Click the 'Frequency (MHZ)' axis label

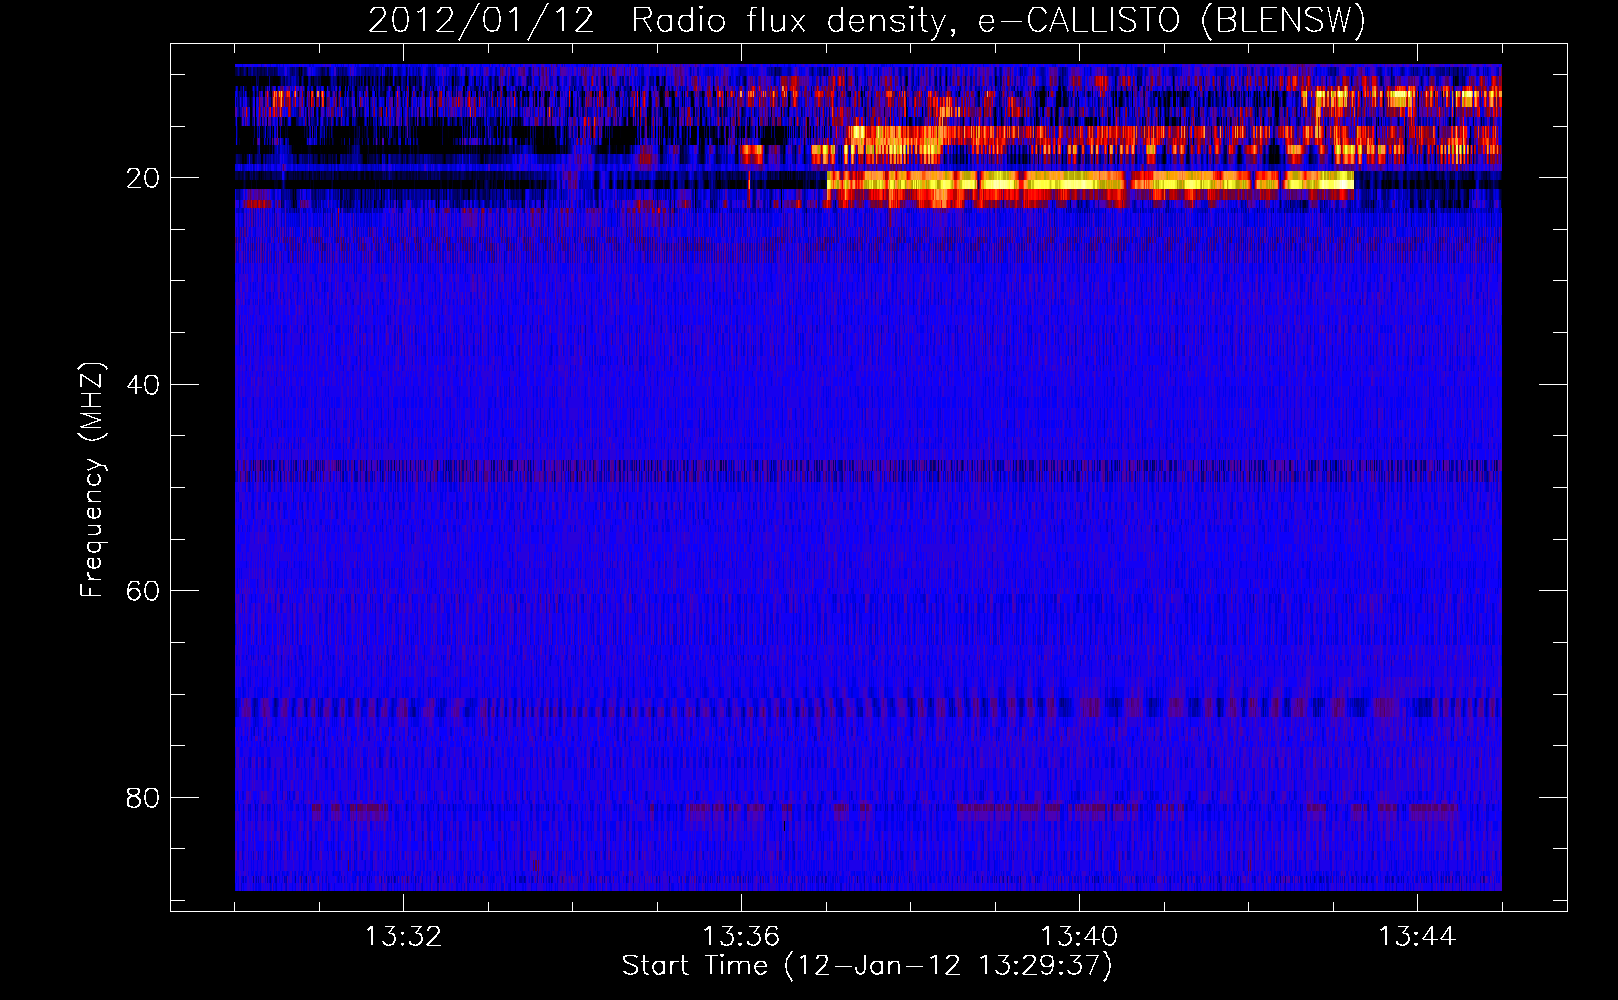click(91, 480)
